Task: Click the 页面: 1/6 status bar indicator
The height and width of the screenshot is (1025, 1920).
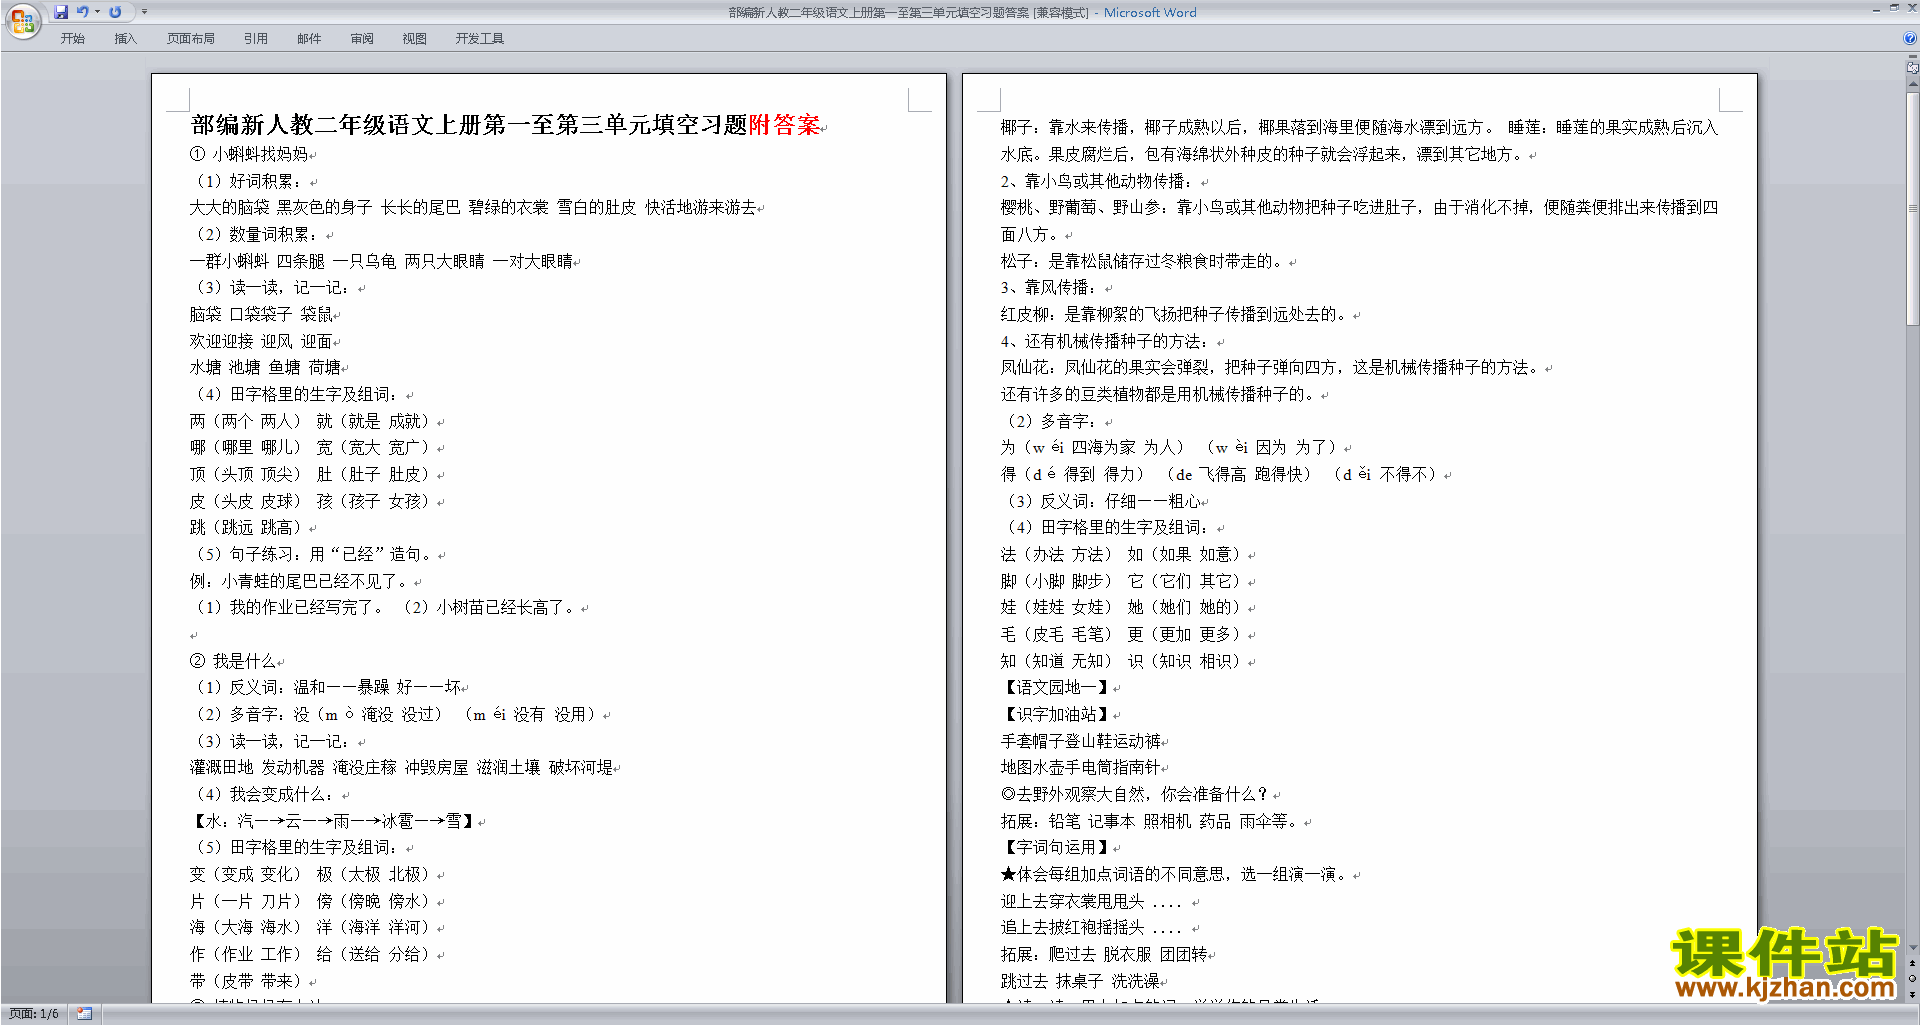Action: click(x=34, y=1014)
